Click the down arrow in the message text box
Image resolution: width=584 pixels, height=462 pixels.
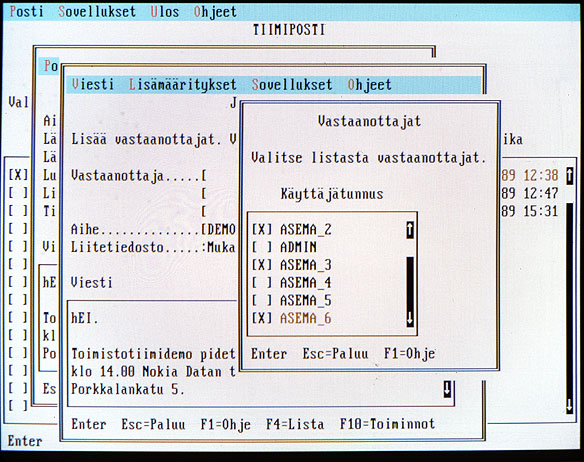pos(447,389)
